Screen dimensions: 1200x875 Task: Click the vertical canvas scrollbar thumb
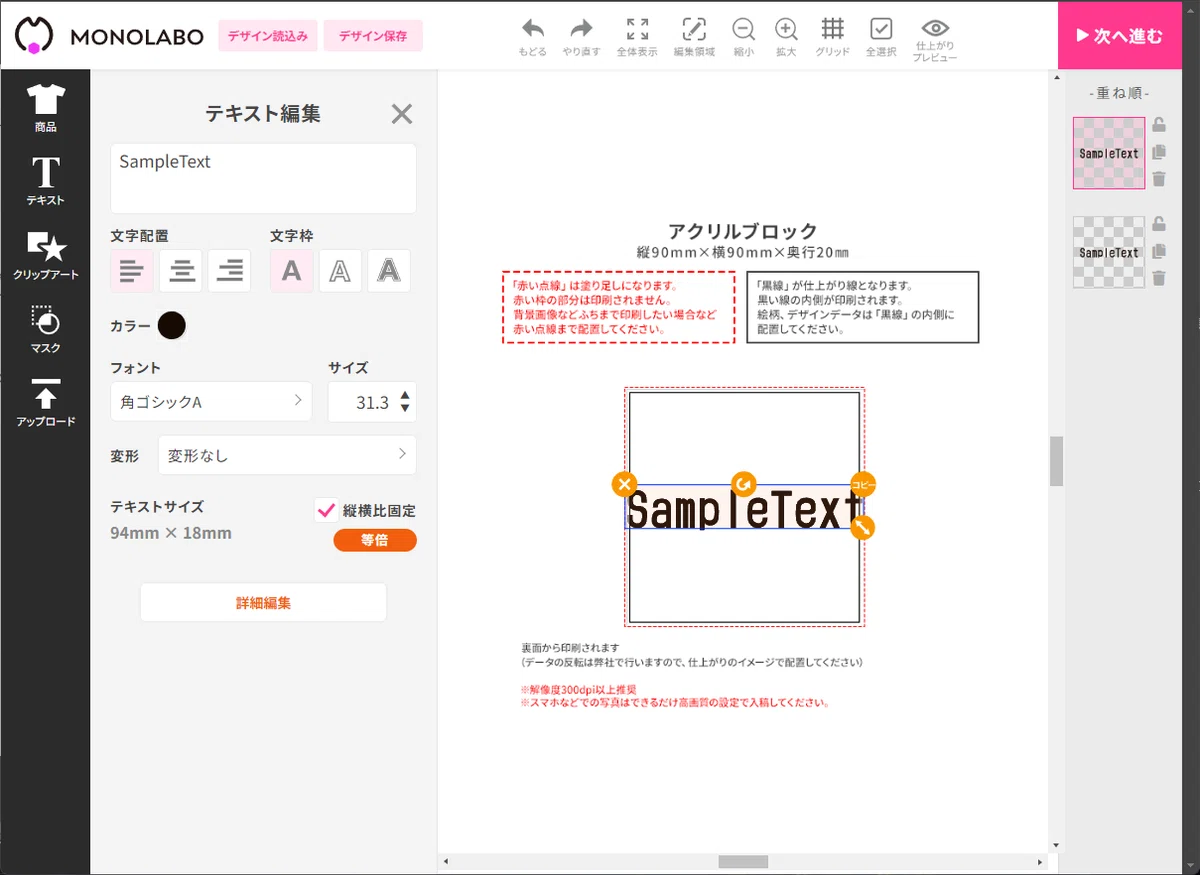tap(1056, 461)
